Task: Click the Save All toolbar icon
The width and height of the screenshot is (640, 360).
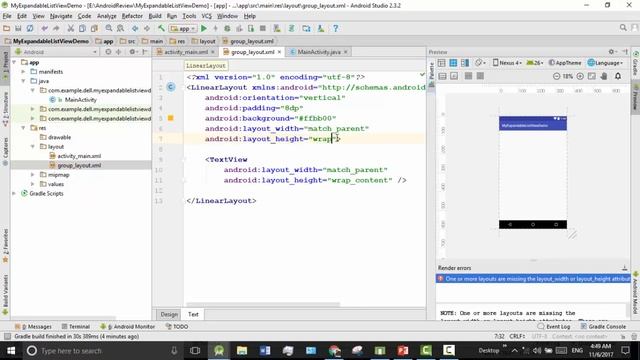Action: click(x=18, y=29)
